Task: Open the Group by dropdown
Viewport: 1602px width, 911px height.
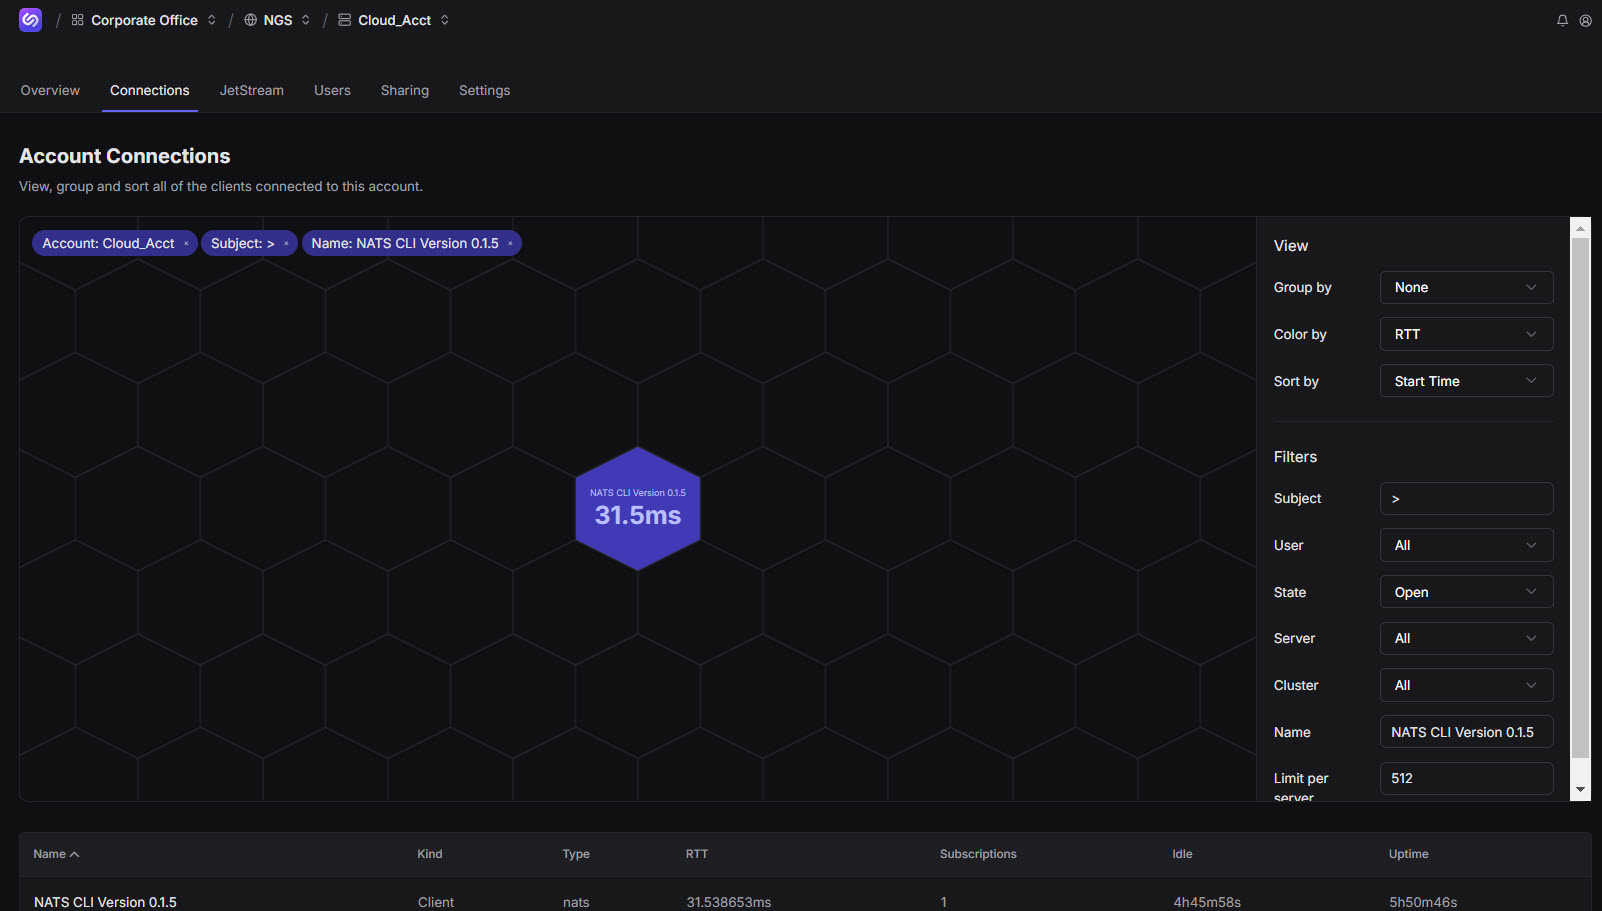Action: pyautogui.click(x=1466, y=287)
